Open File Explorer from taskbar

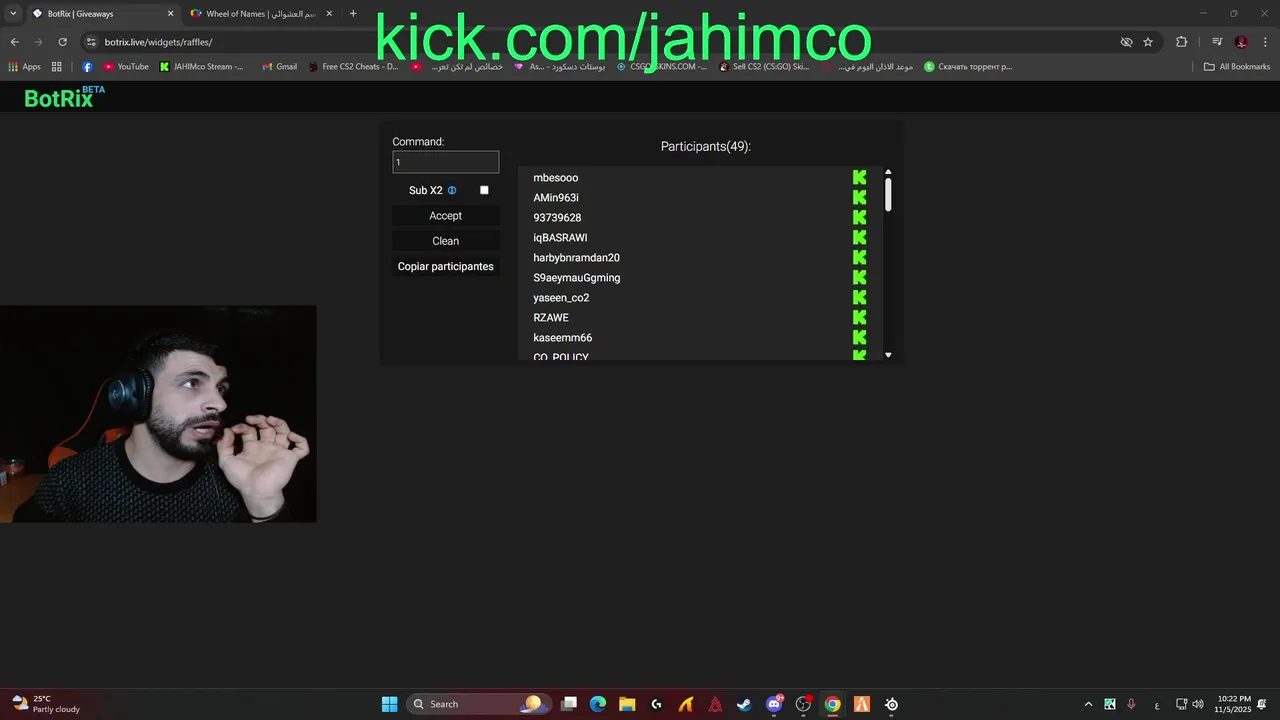(627, 704)
